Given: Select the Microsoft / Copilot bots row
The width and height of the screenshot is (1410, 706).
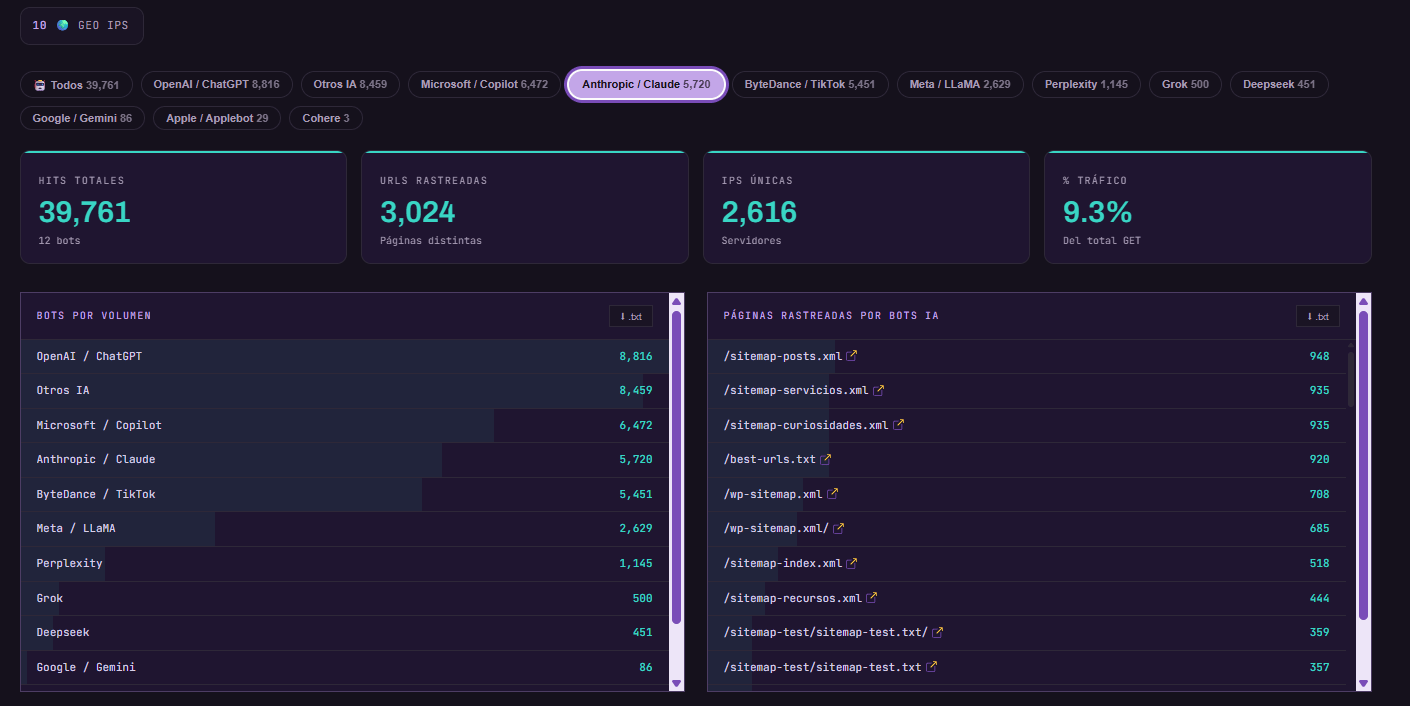Looking at the screenshot, I should pos(345,425).
